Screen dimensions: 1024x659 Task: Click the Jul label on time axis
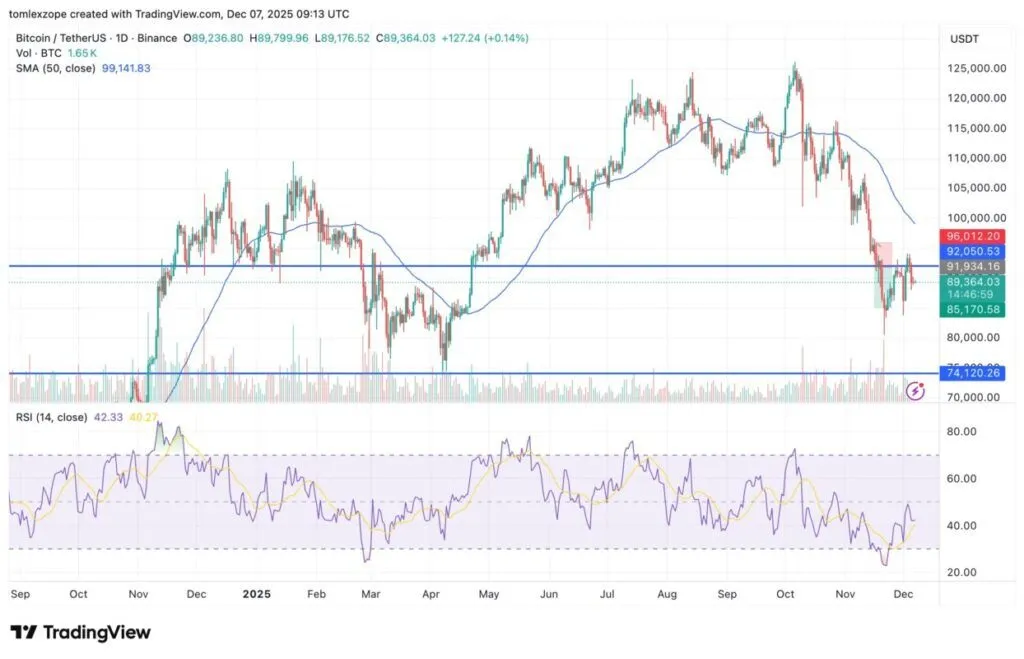coord(608,593)
